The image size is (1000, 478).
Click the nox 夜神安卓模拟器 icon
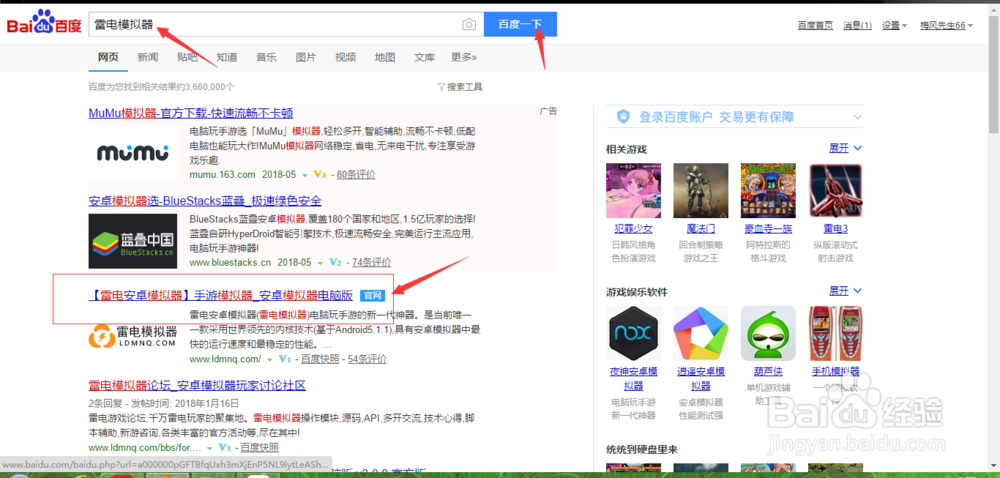pyautogui.click(x=633, y=333)
